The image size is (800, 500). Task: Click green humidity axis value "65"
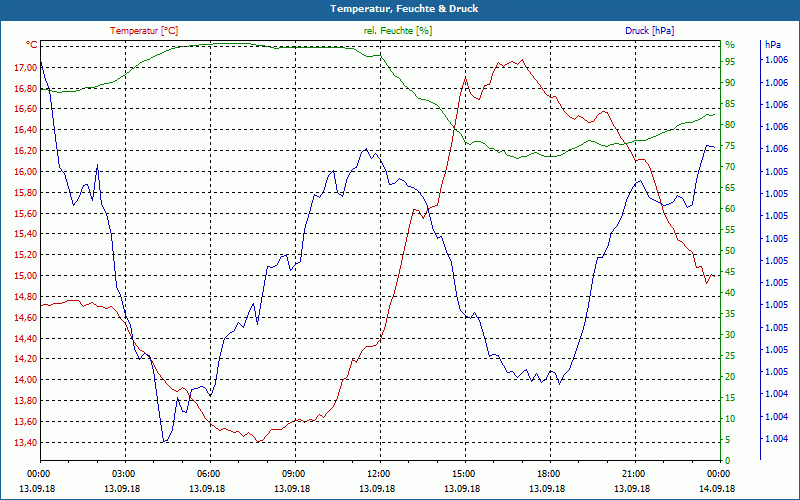730,188
